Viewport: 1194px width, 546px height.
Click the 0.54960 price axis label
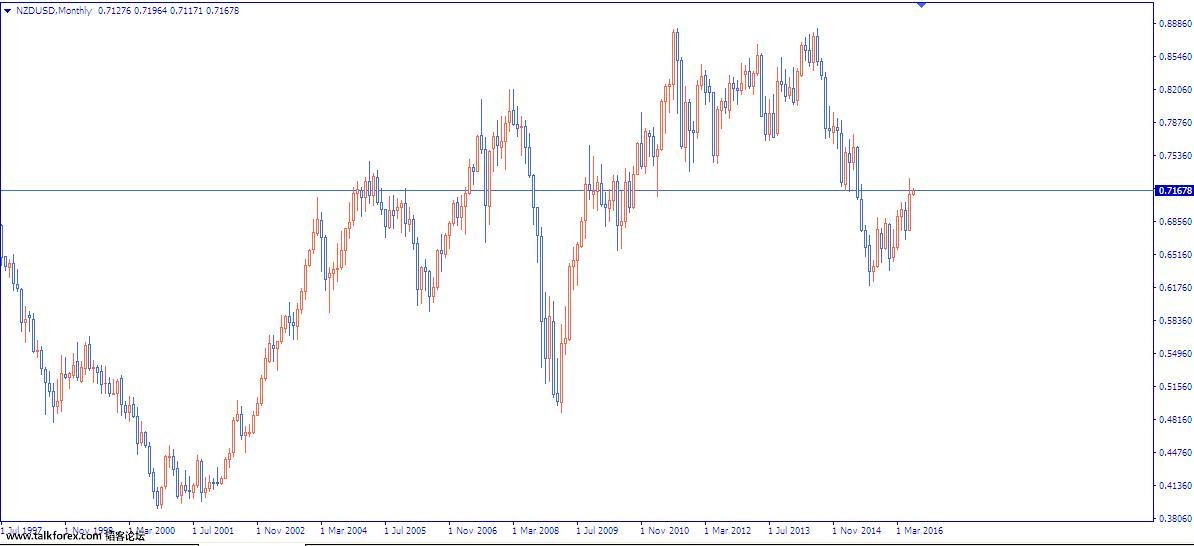tap(1176, 354)
